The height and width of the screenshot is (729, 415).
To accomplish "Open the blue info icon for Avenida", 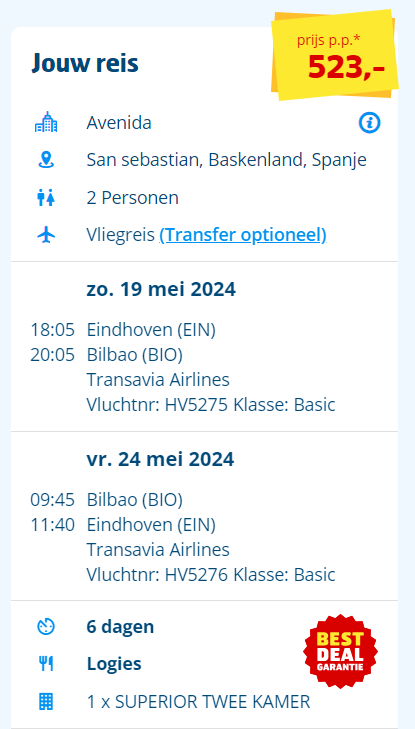I will 369,123.
